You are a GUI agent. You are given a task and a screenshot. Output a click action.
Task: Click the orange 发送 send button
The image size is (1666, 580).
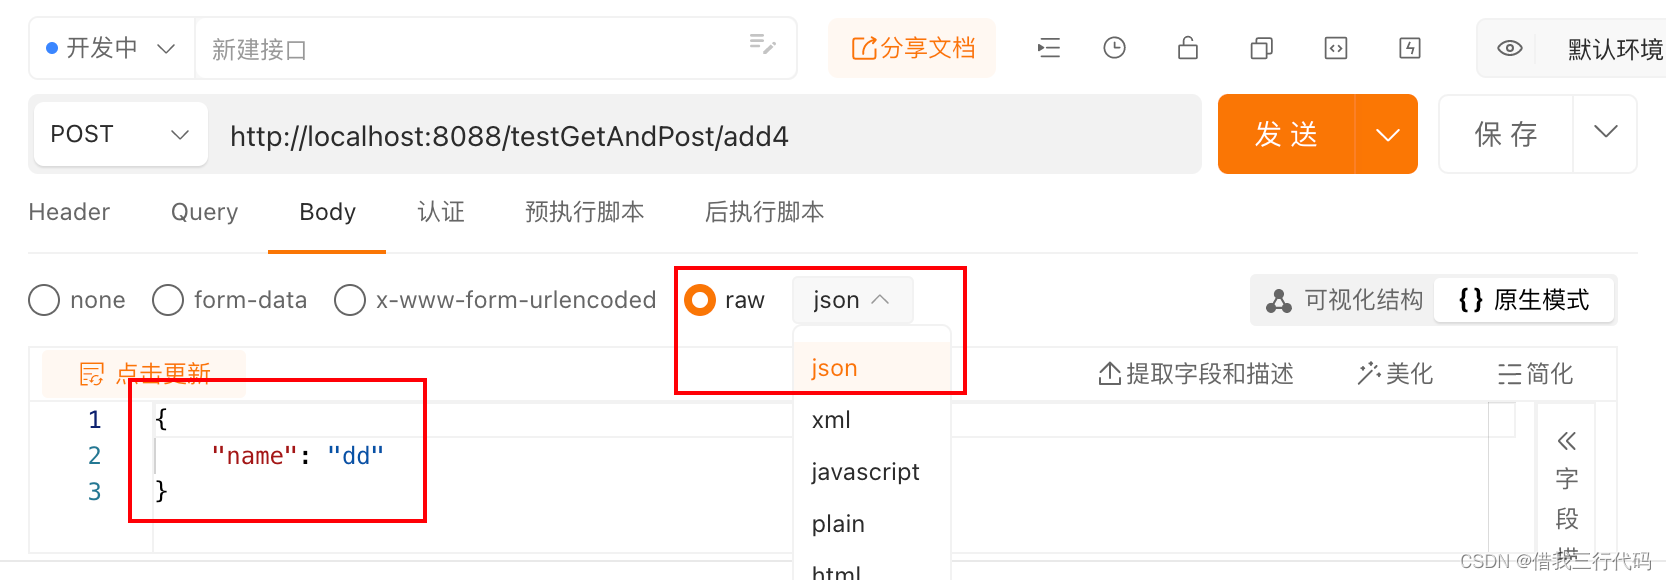pyautogui.click(x=1285, y=133)
